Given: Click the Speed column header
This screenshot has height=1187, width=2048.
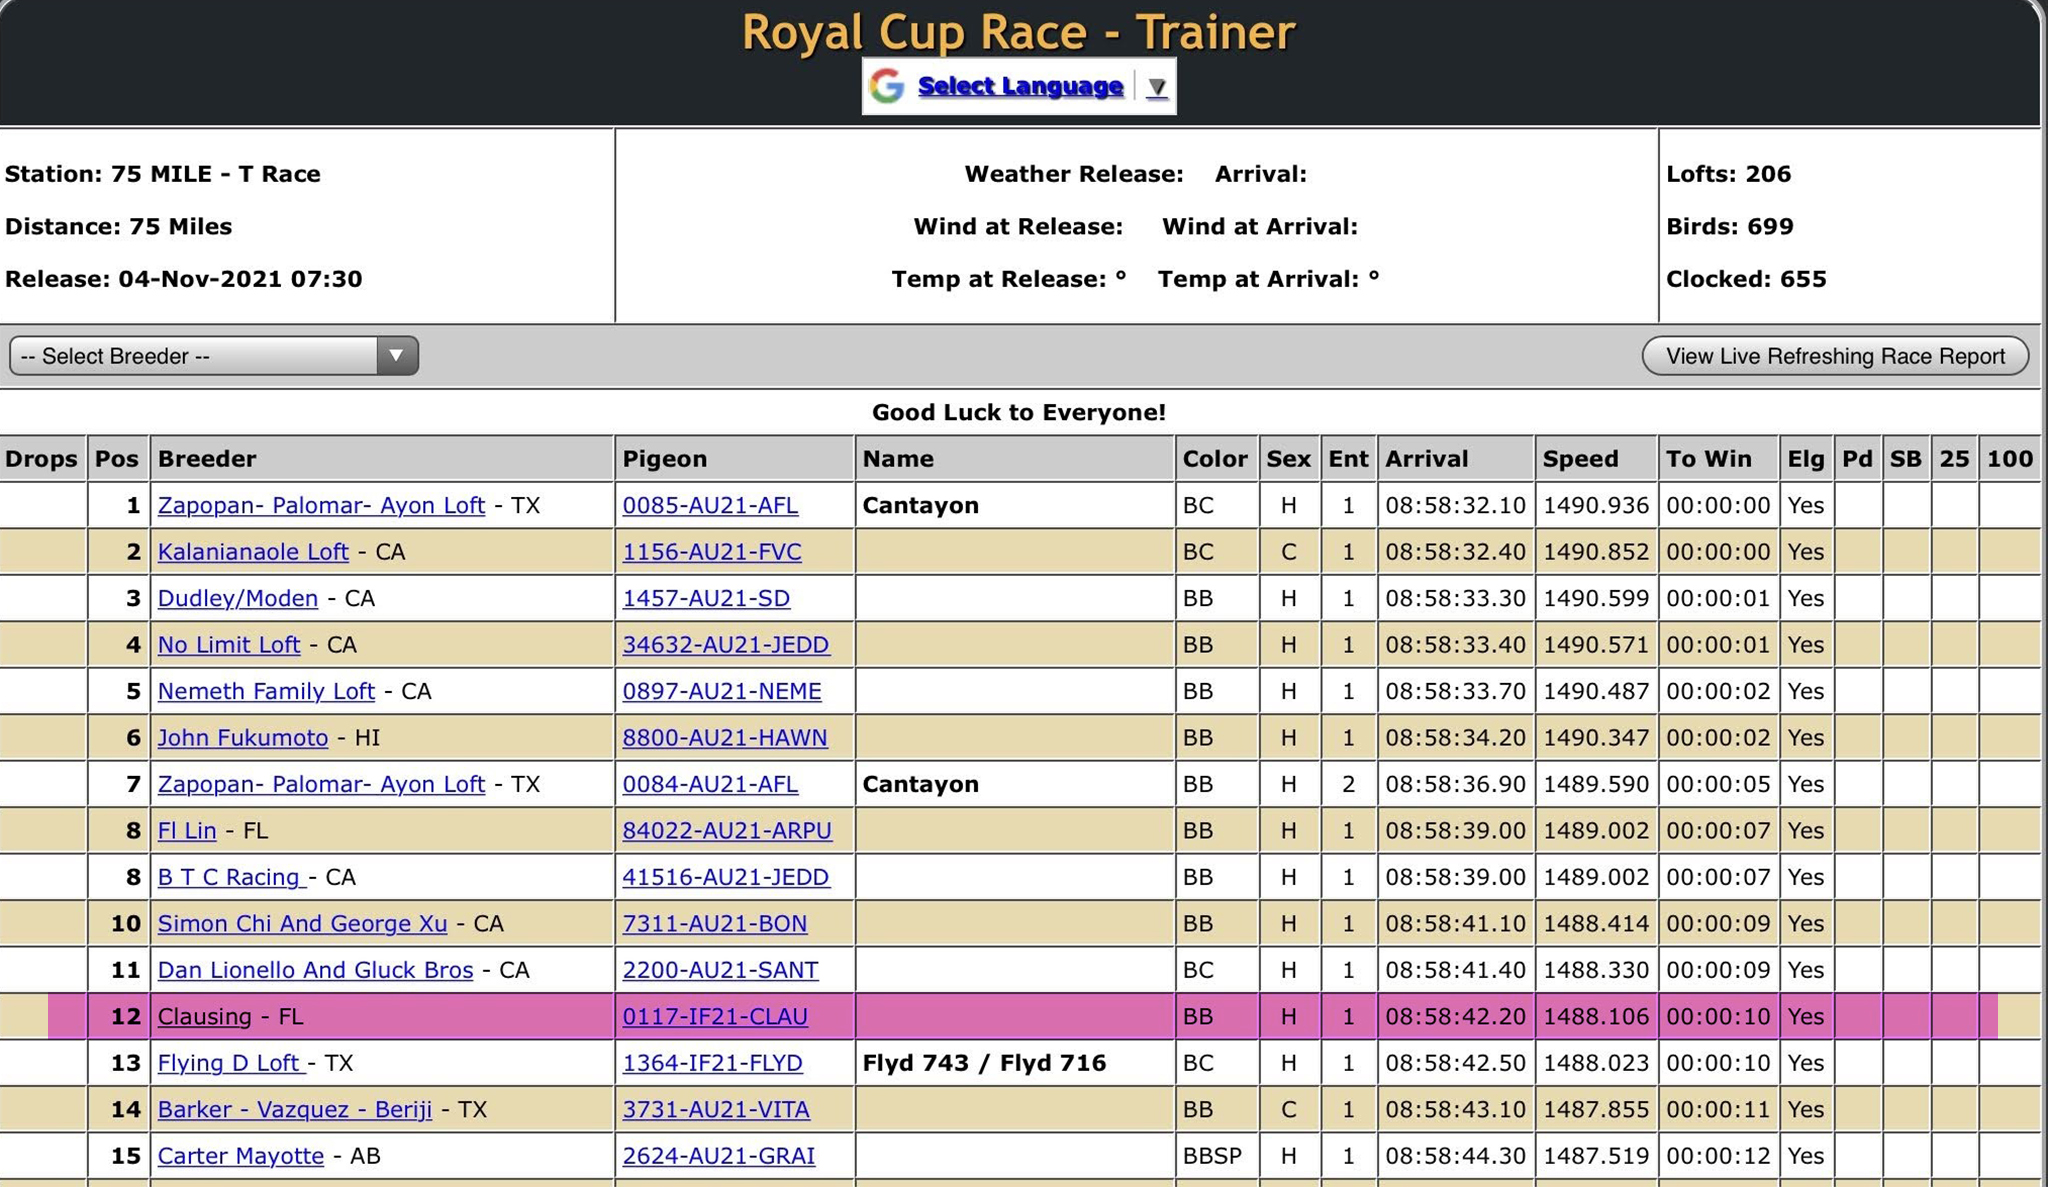Looking at the screenshot, I should pos(1580,459).
